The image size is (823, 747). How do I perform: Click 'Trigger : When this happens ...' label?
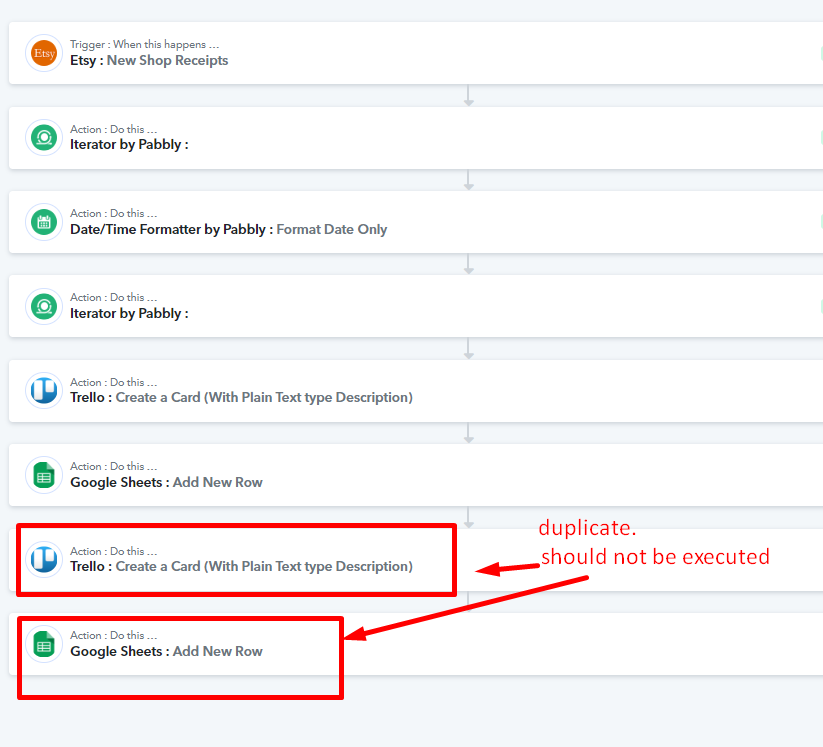144,45
